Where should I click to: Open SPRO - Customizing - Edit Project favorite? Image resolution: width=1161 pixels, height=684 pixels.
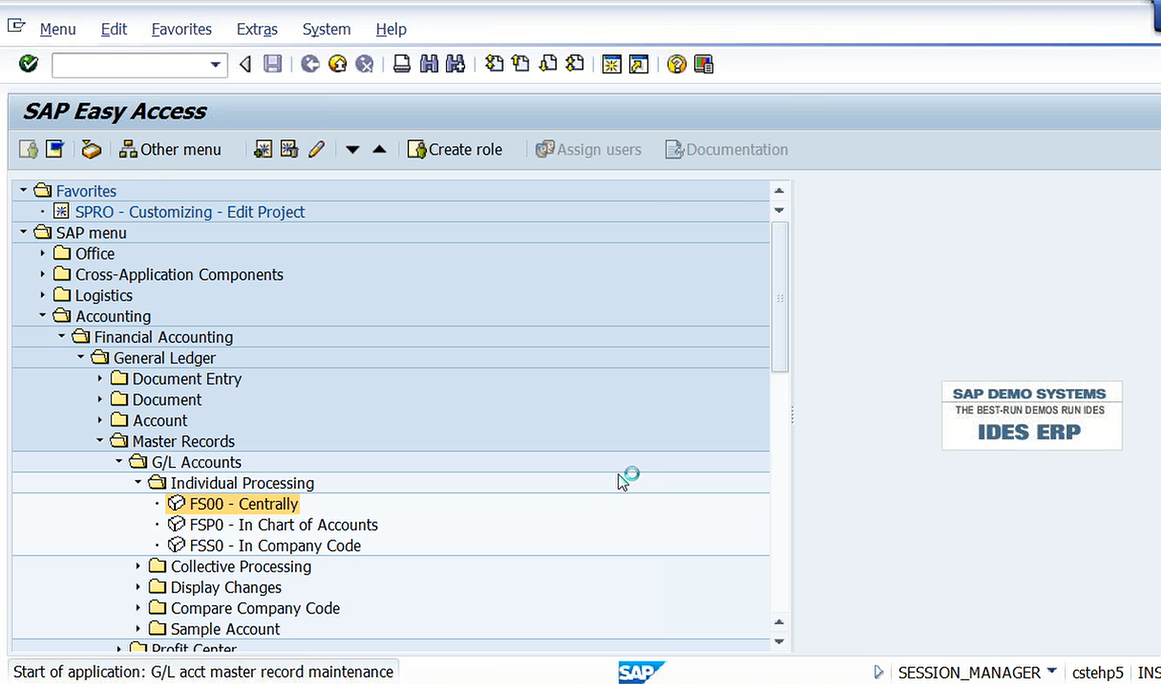(190, 212)
